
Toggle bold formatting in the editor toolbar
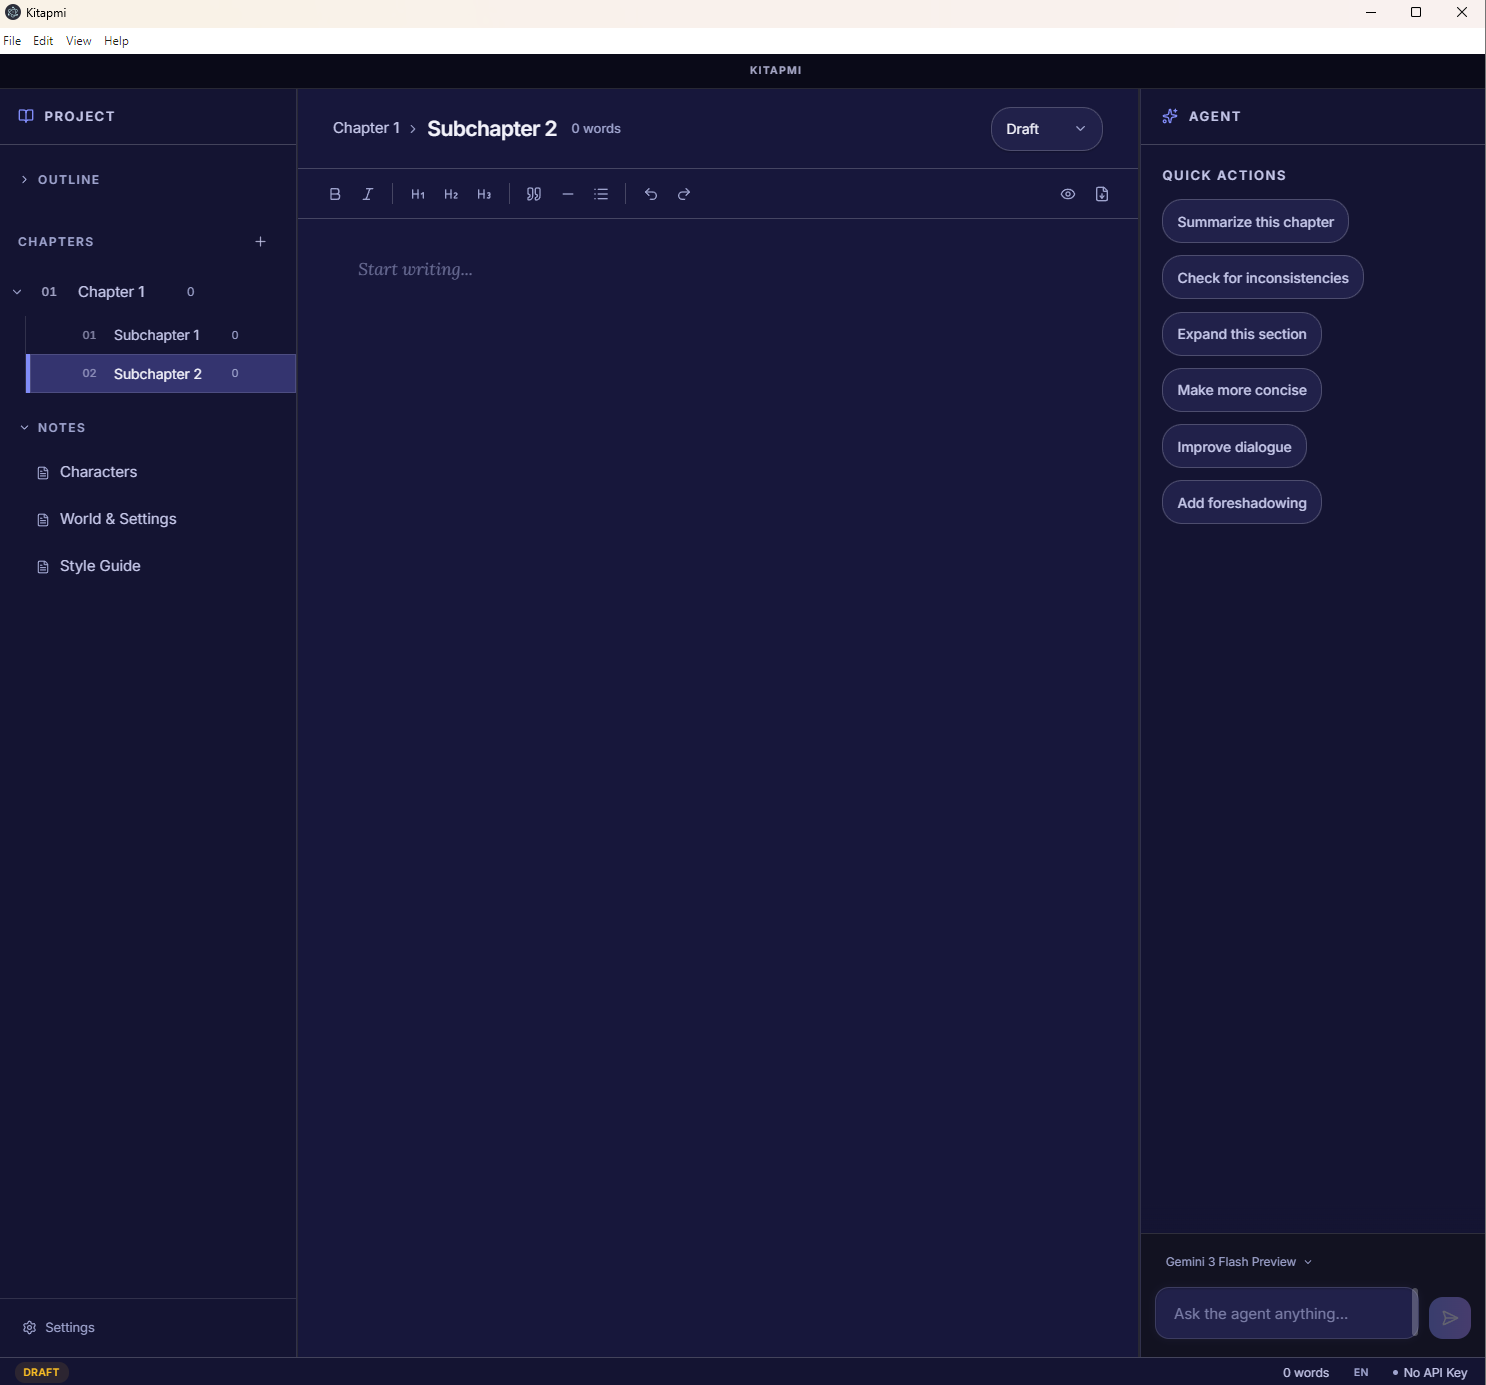[x=335, y=193]
